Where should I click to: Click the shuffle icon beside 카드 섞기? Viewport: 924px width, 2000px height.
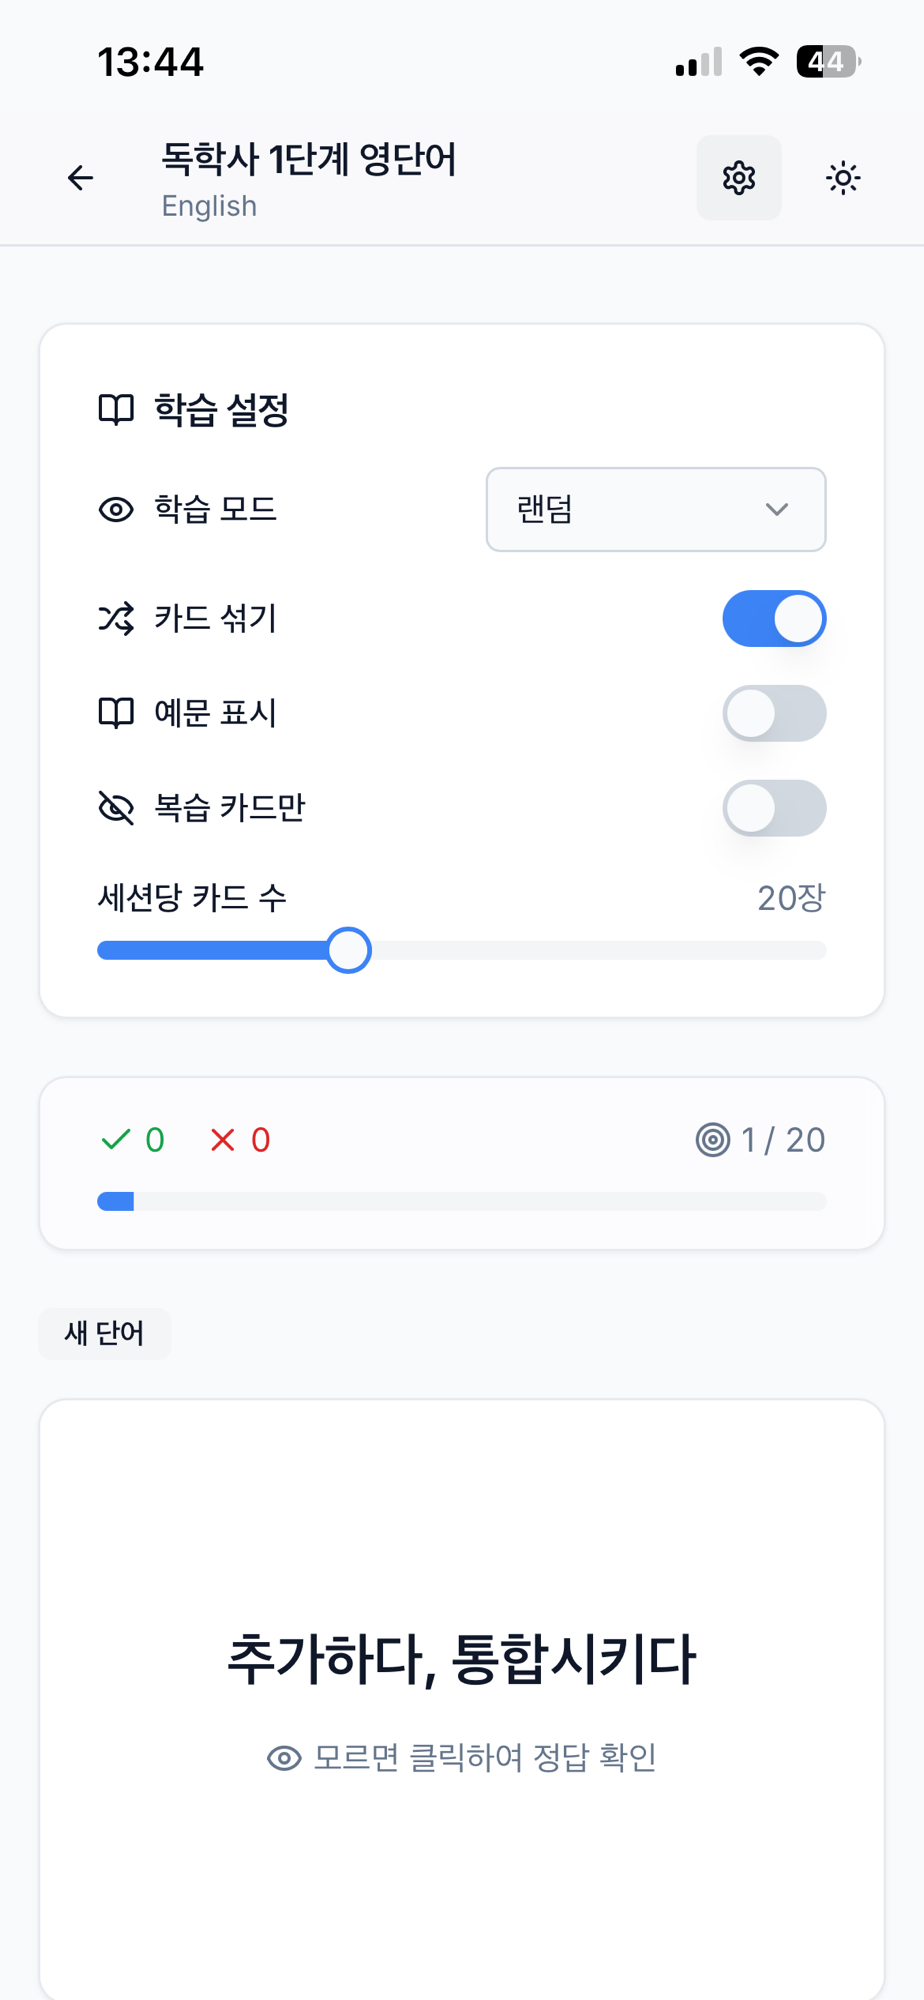116,619
